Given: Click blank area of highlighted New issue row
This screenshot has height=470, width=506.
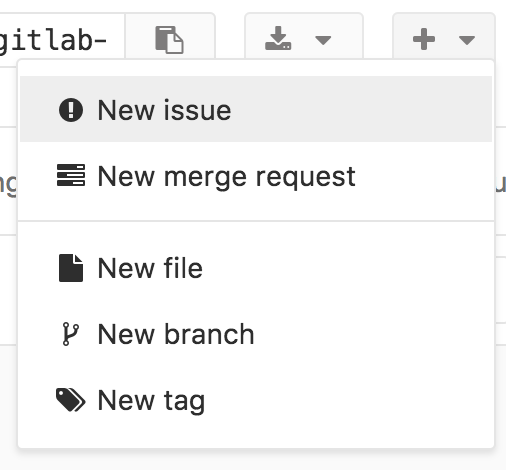Looking at the screenshot, I should tap(360, 109).
